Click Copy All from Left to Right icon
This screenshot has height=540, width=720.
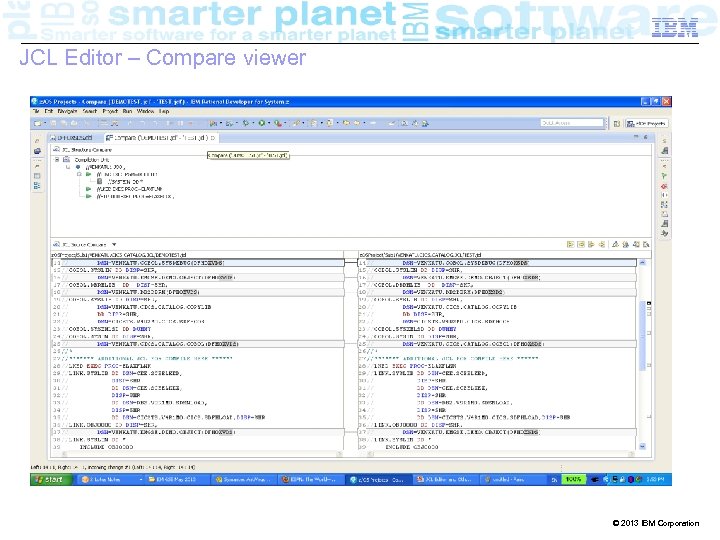pyautogui.click(x=570, y=244)
